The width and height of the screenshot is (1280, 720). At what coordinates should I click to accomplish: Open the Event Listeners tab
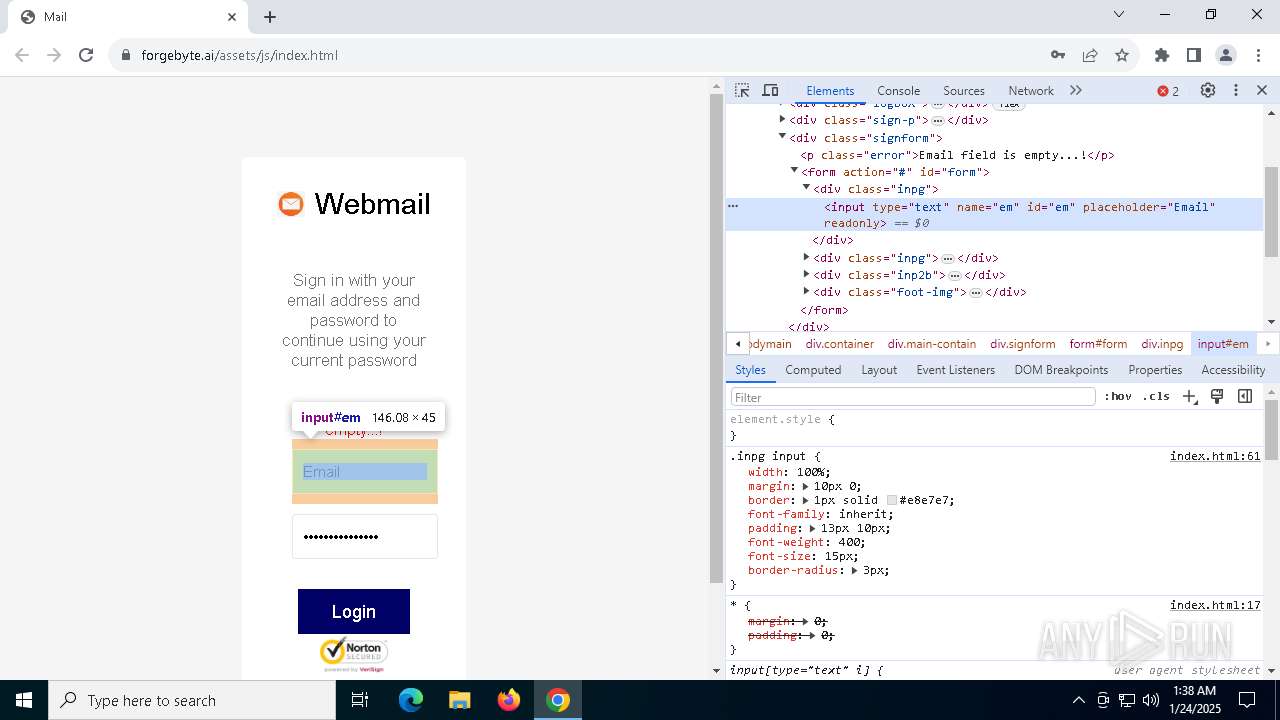[x=955, y=369]
